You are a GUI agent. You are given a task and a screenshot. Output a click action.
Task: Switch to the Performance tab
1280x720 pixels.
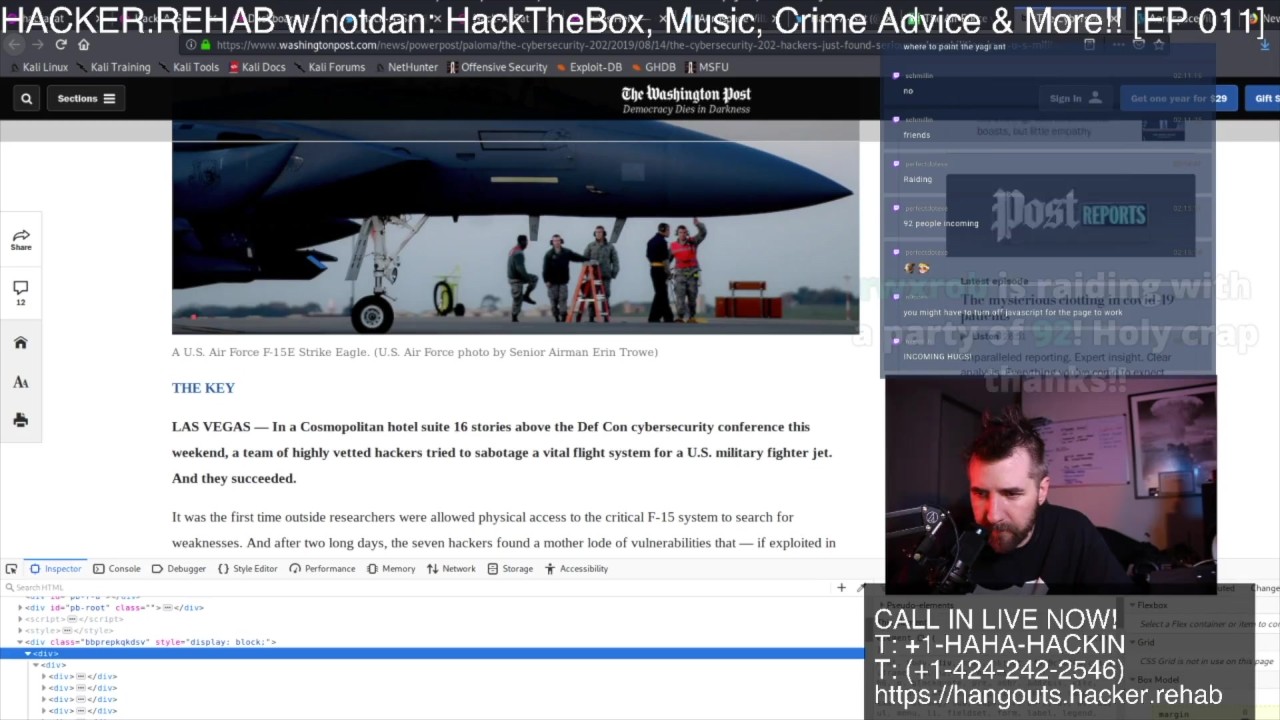pos(322,569)
